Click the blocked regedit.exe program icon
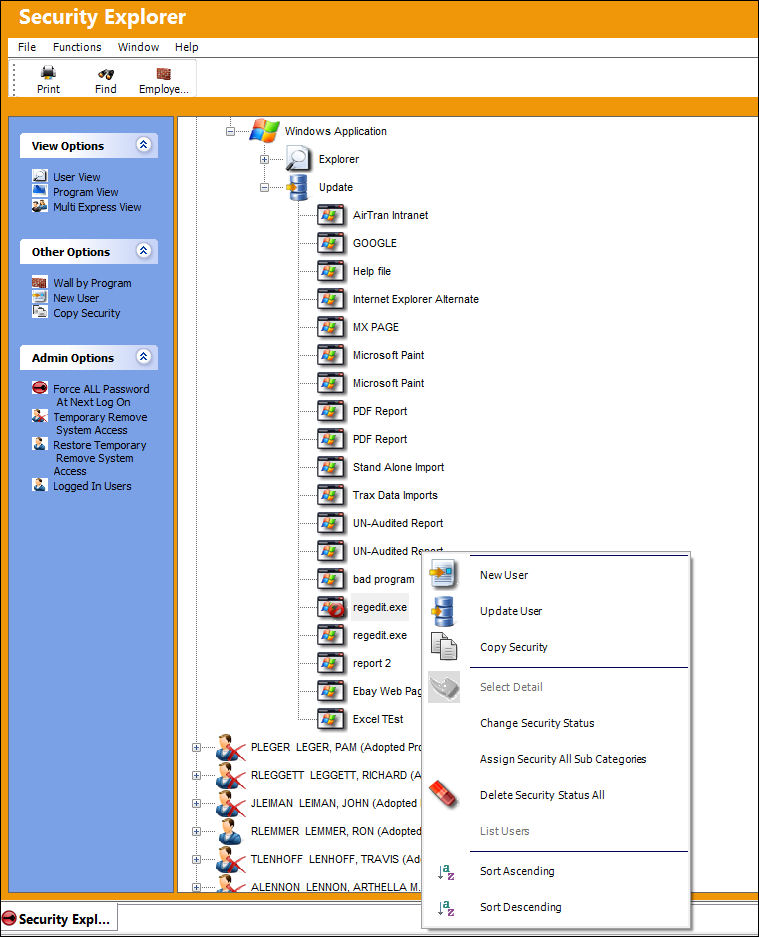The image size is (759, 937). coord(332,607)
